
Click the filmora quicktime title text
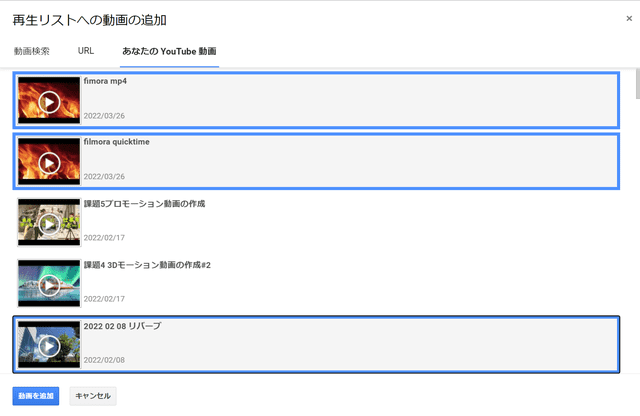[116, 142]
